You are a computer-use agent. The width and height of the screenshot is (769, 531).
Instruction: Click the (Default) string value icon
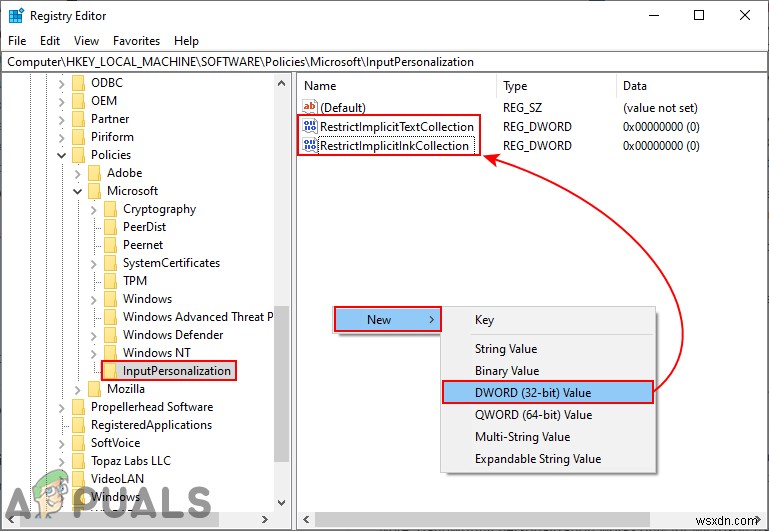pyautogui.click(x=309, y=107)
